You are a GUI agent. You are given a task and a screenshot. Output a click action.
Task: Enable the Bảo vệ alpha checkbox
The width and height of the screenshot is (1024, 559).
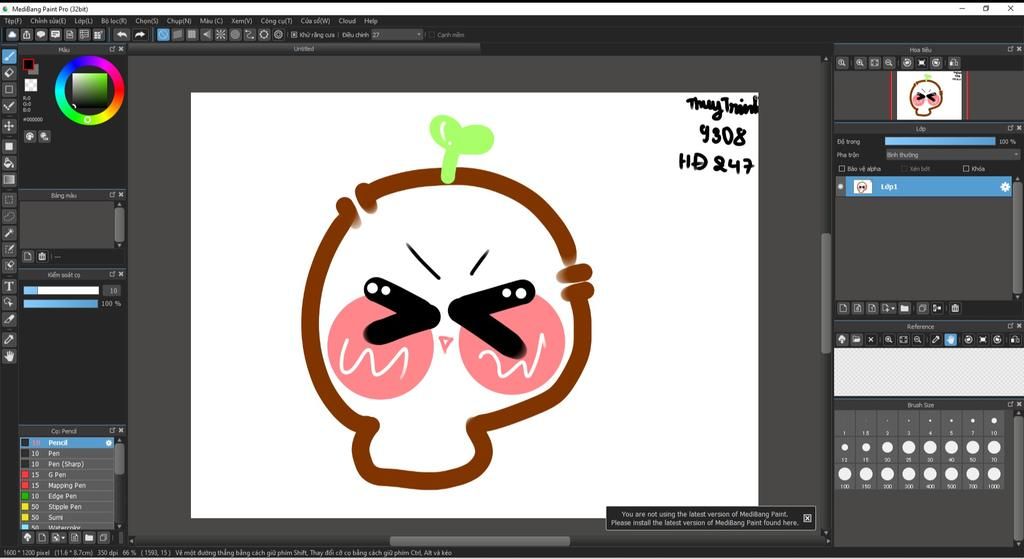pos(842,168)
